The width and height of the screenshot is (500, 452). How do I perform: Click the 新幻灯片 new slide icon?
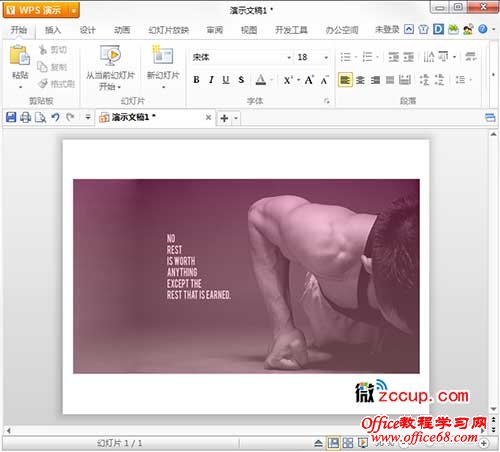click(x=163, y=55)
